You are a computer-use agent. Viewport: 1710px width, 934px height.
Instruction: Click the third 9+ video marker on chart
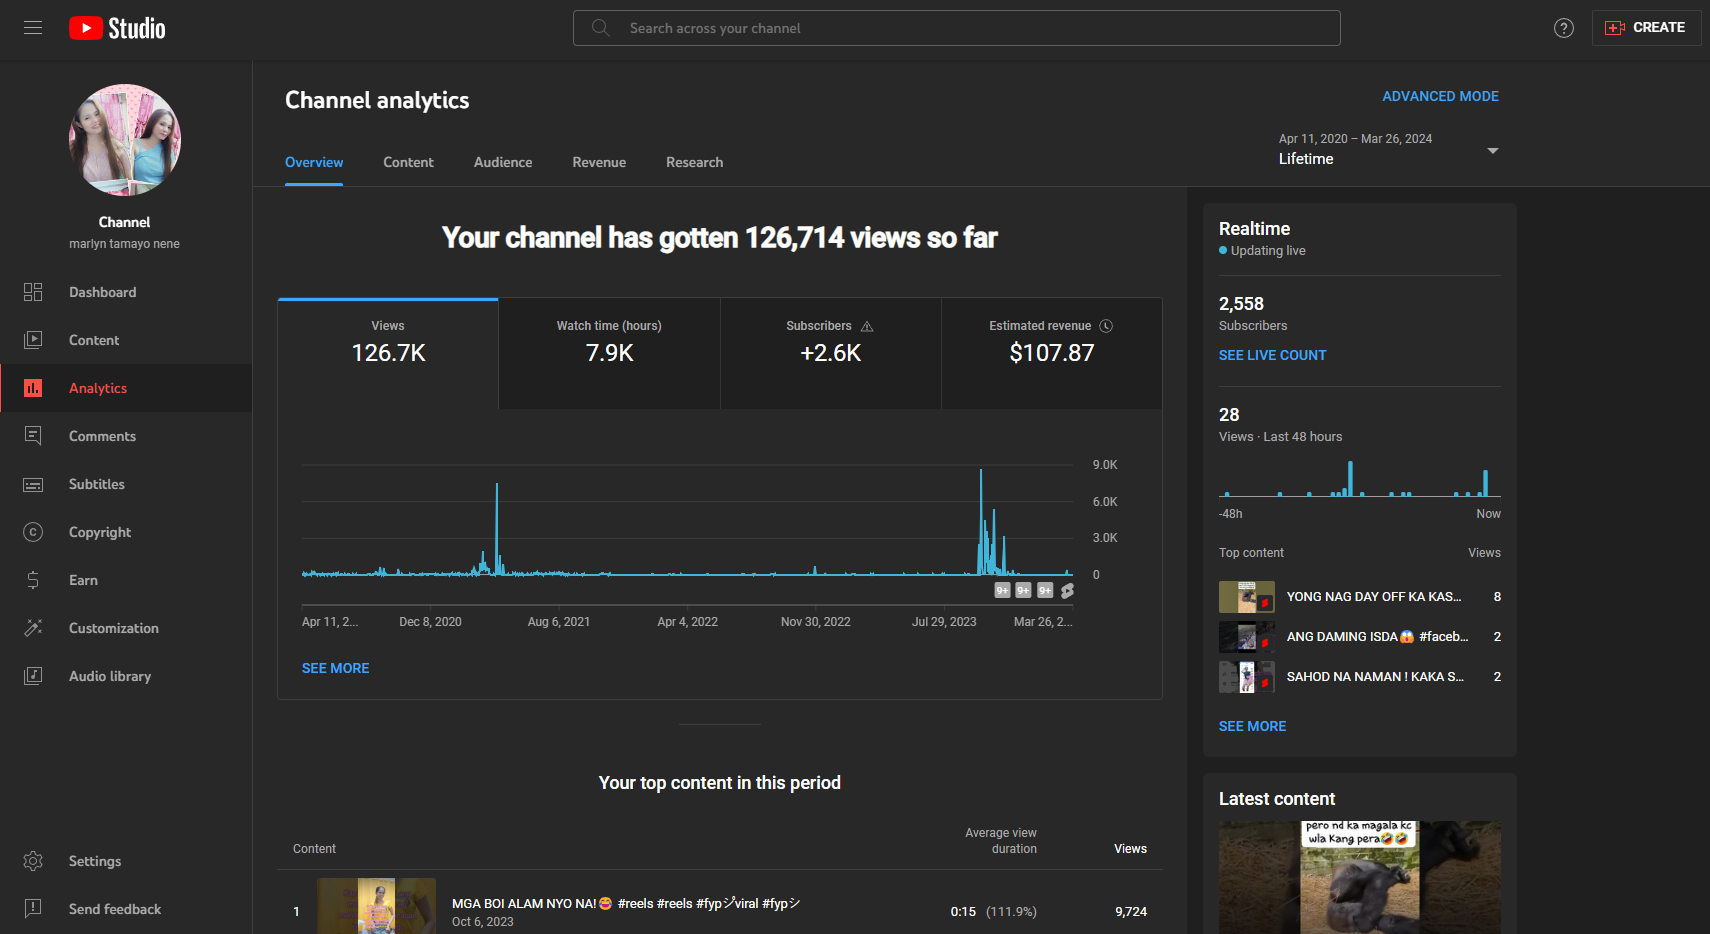coord(1045,590)
